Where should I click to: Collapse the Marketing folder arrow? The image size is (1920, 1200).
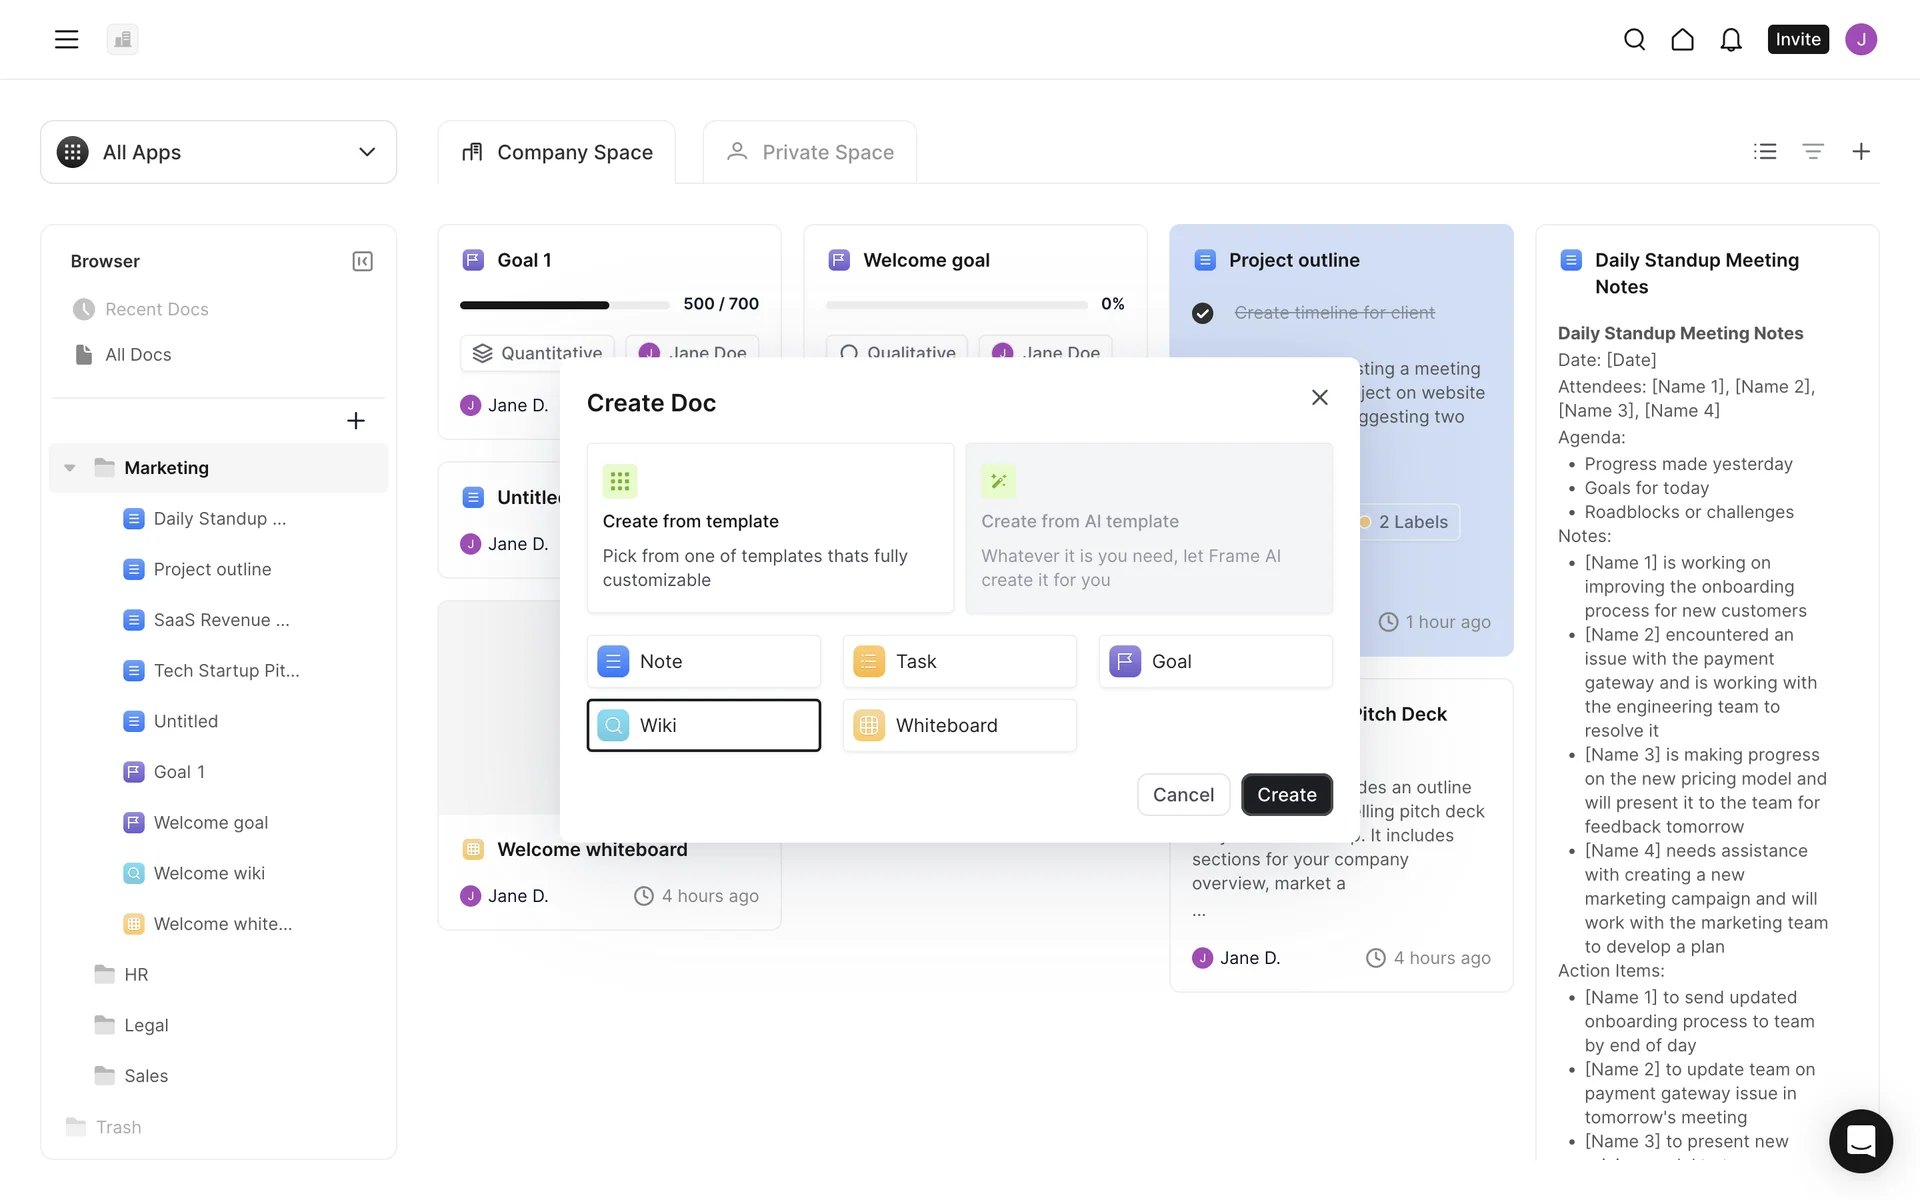[70, 468]
